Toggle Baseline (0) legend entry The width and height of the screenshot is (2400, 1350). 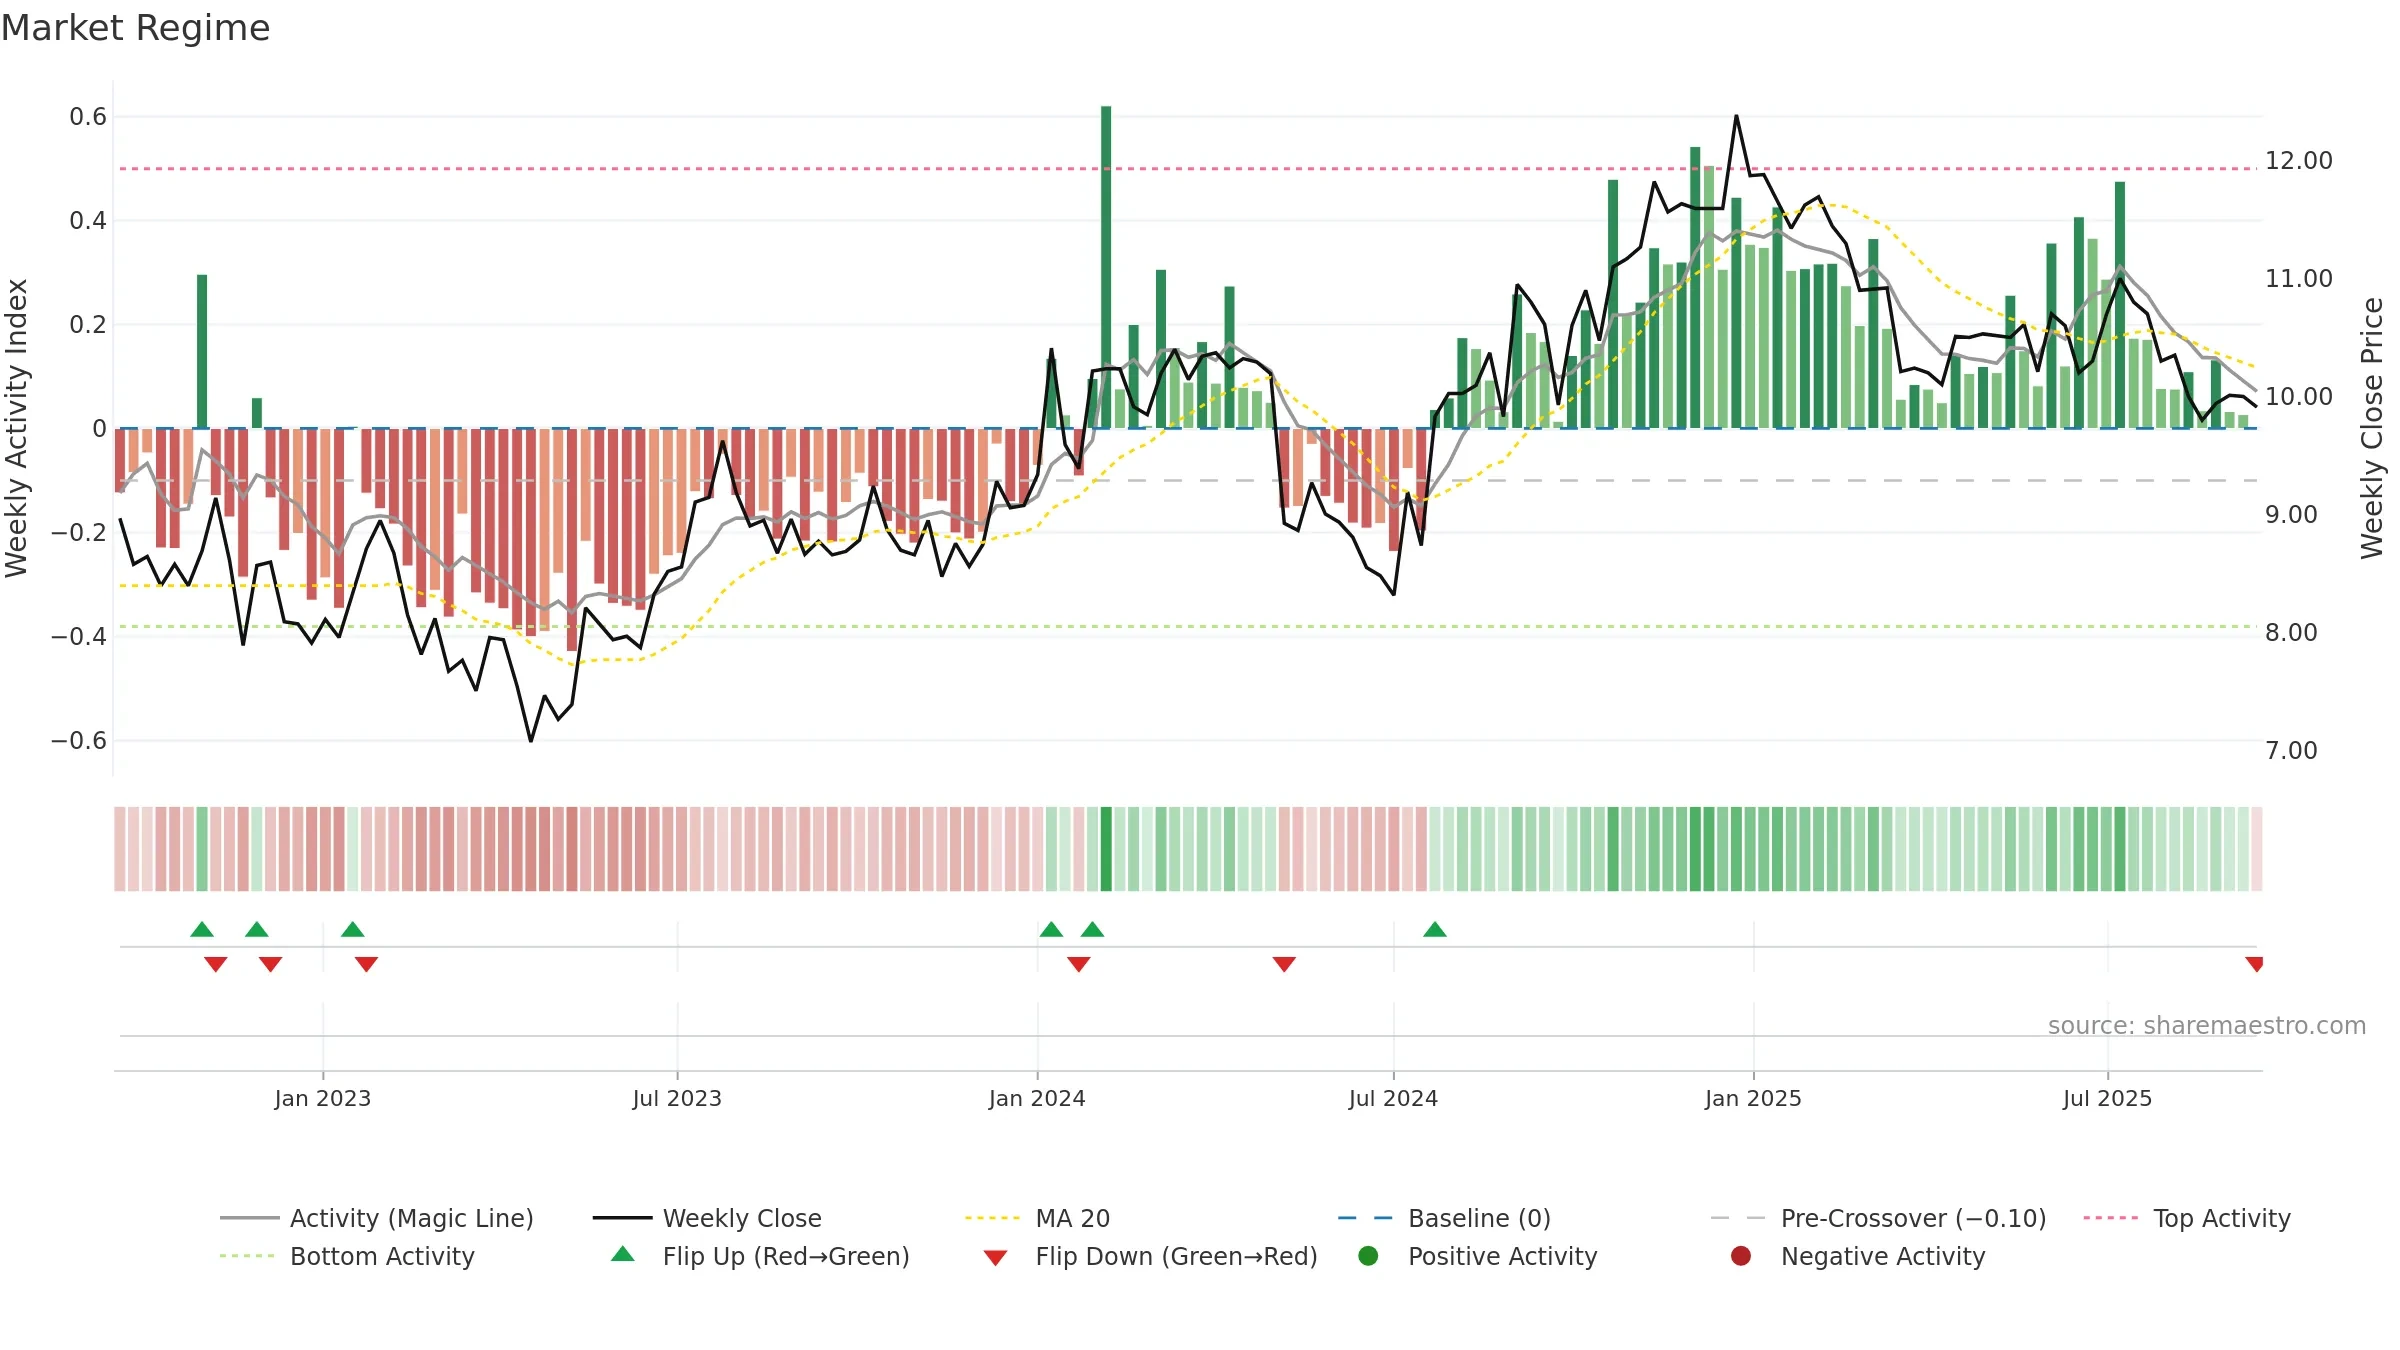tap(1444, 1218)
